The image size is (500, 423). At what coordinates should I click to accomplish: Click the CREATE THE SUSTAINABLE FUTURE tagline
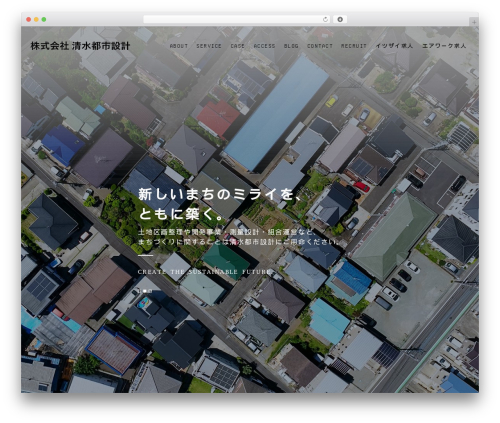[204, 272]
